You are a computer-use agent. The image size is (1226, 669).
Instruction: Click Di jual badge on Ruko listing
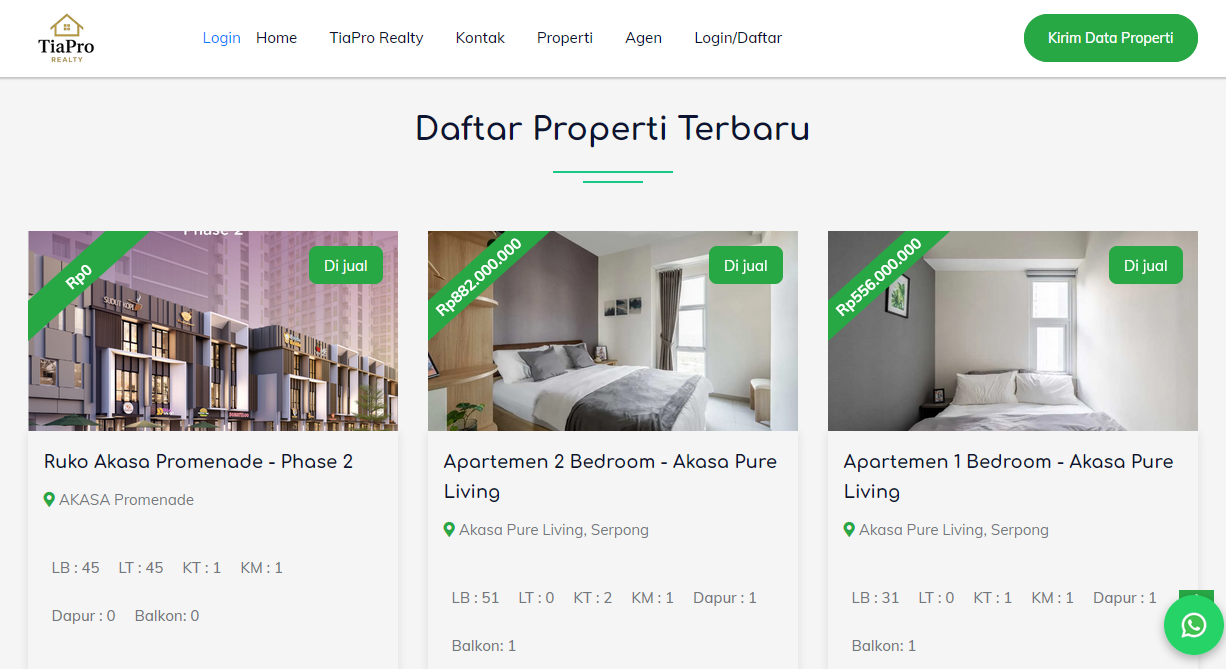346,265
